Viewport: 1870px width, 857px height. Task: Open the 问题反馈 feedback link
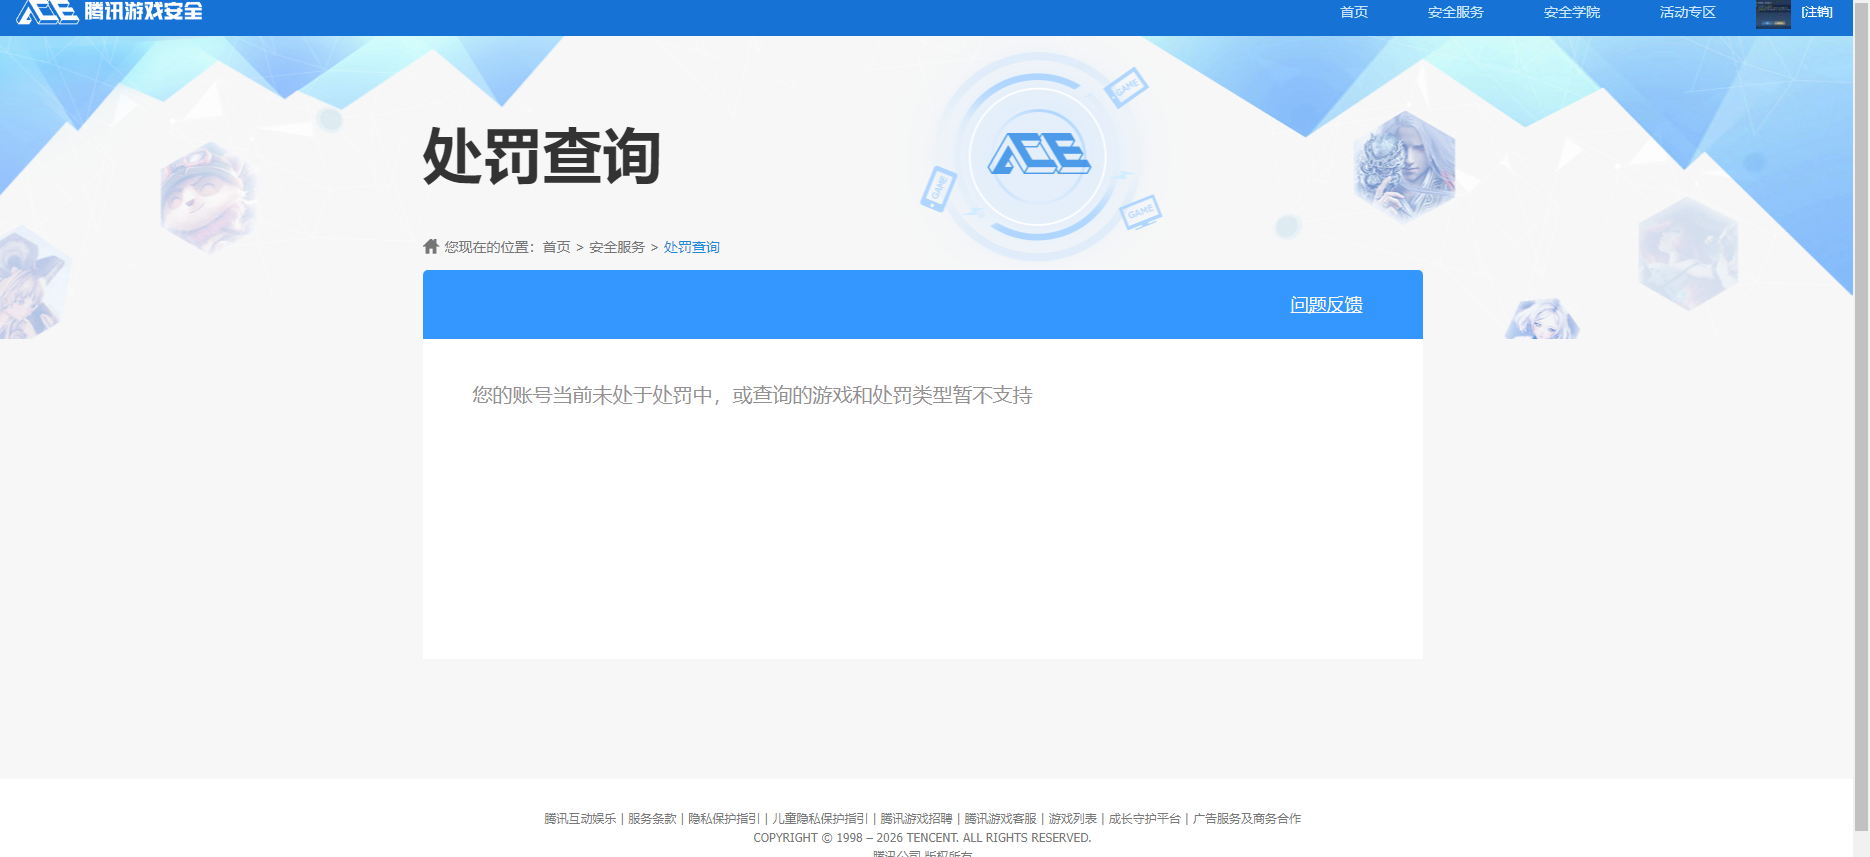point(1326,305)
